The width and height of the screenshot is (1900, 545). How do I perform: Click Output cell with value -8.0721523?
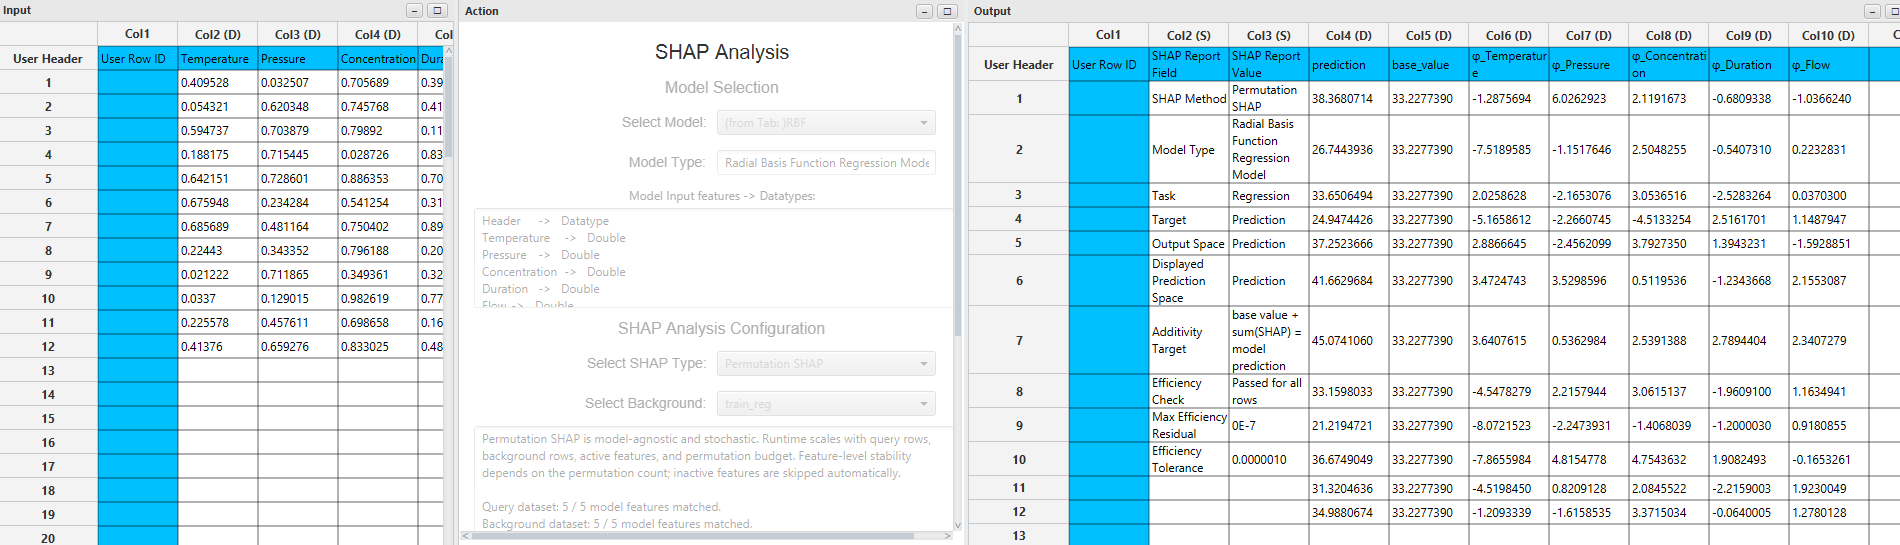pyautogui.click(x=1509, y=425)
